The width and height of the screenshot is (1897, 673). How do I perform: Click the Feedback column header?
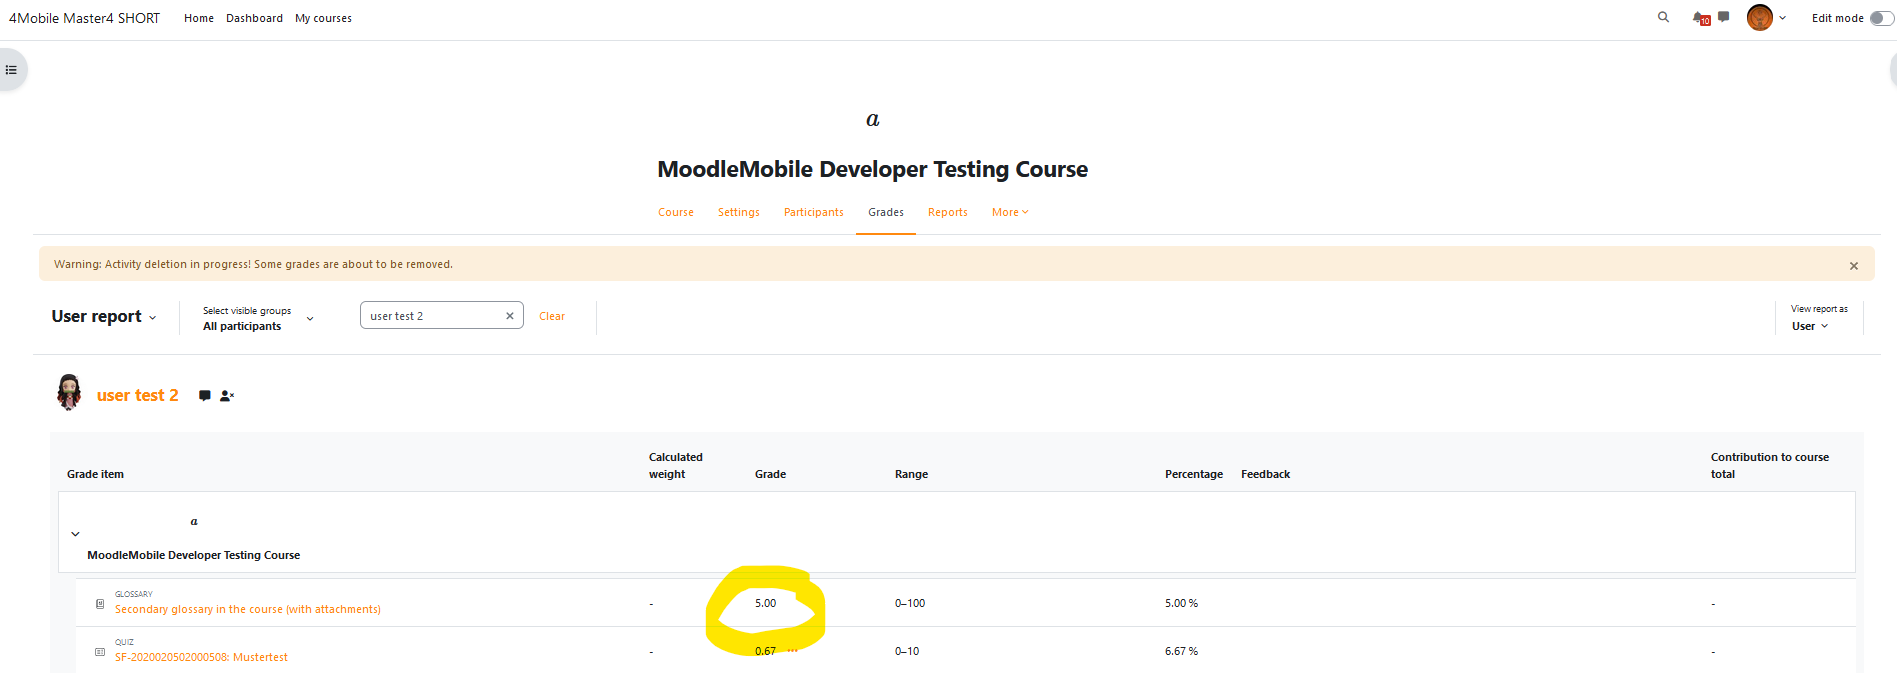(x=1265, y=474)
